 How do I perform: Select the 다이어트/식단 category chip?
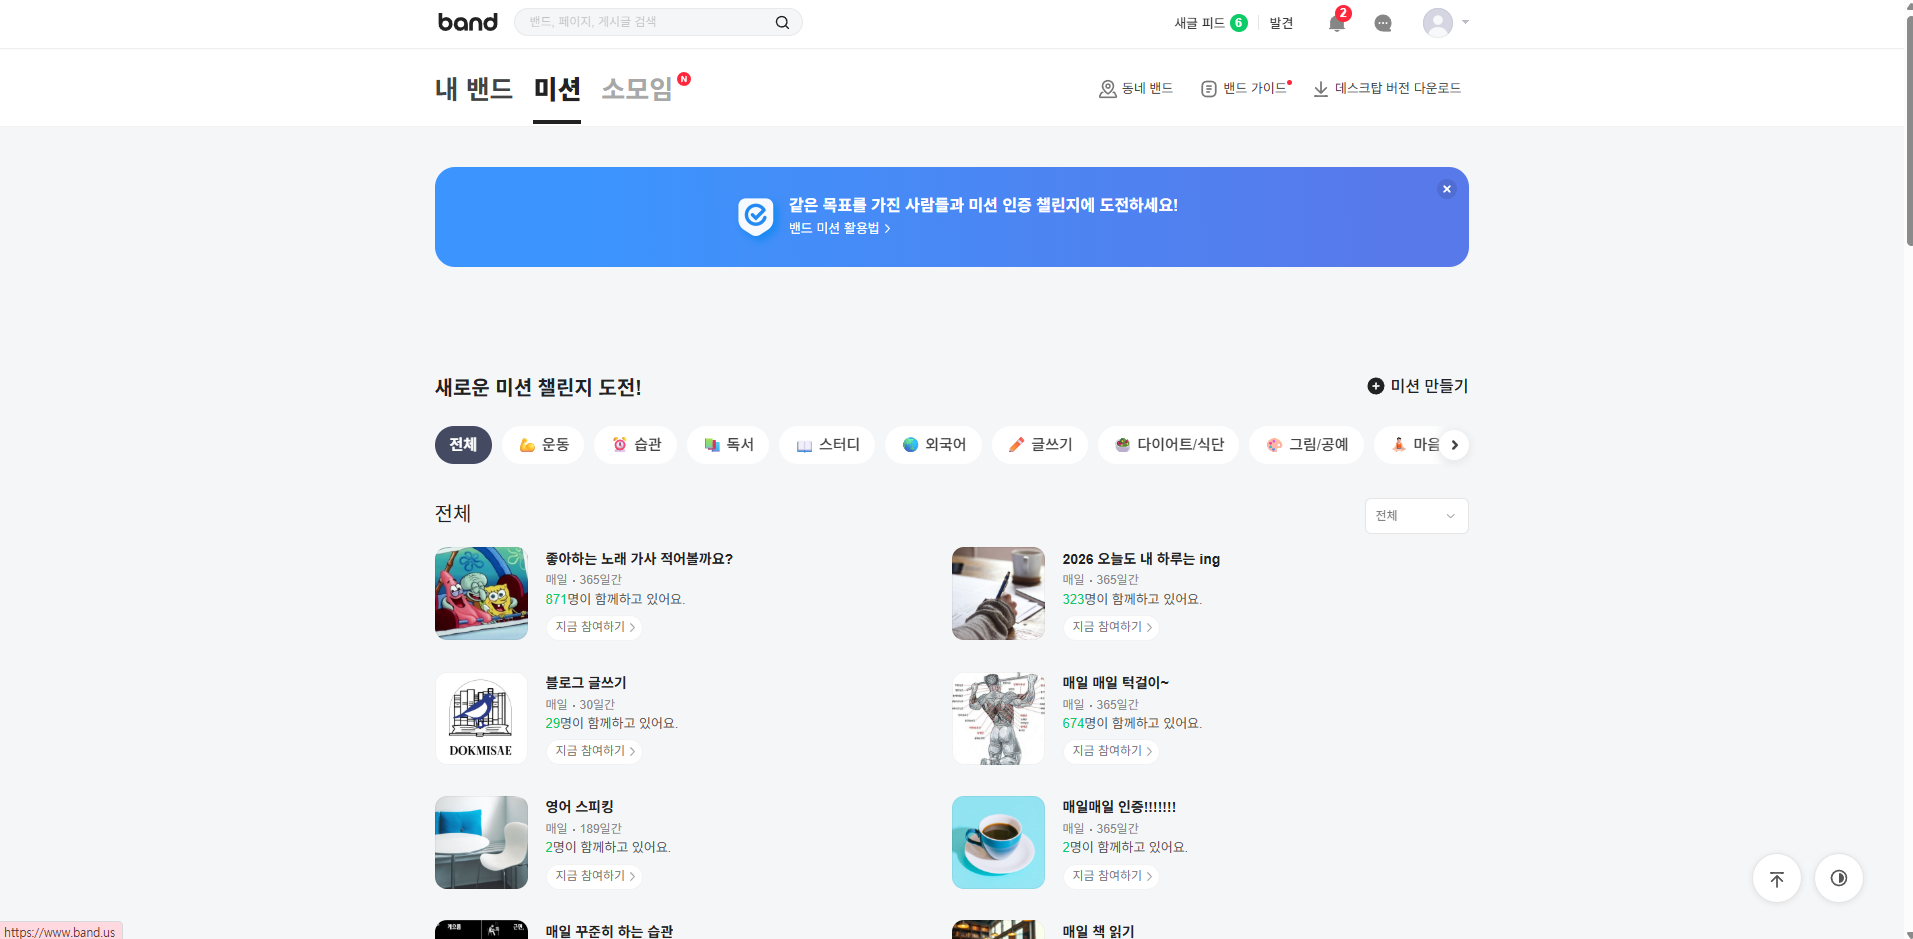coord(1168,445)
